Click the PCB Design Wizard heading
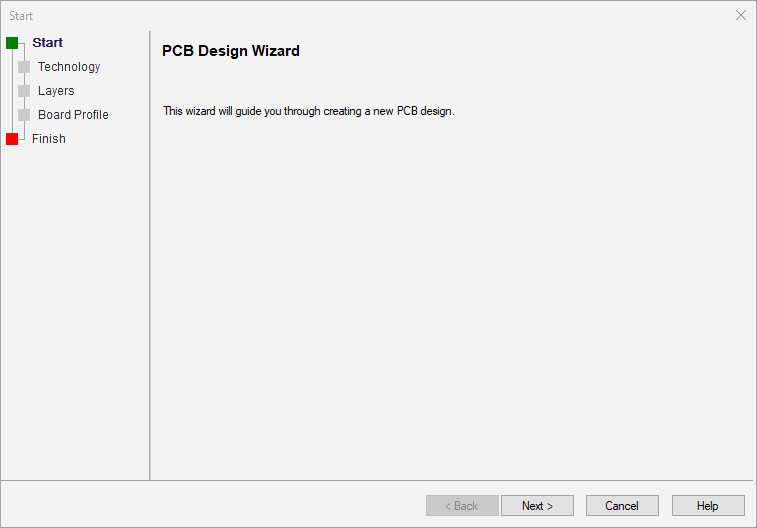 point(231,51)
